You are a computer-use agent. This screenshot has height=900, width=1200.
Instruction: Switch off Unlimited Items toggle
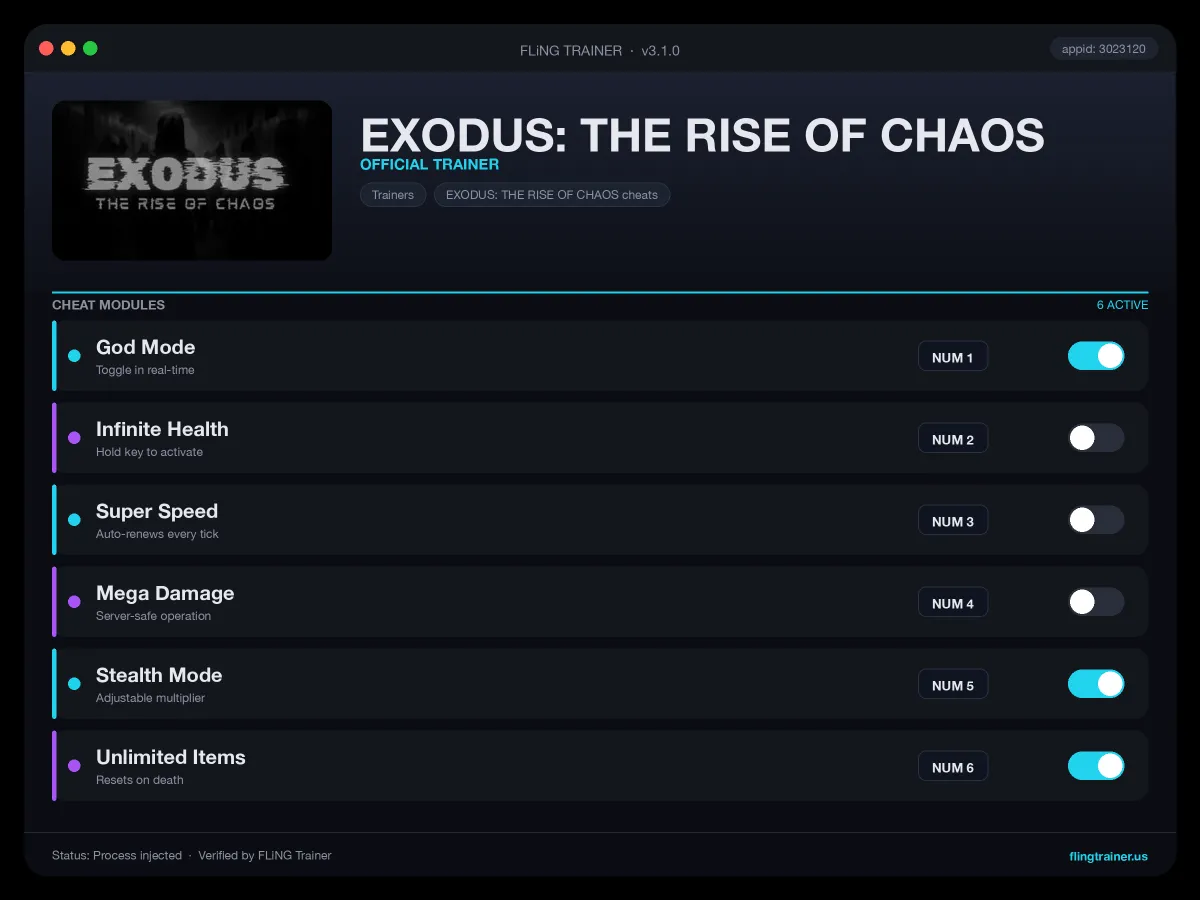(1096, 766)
